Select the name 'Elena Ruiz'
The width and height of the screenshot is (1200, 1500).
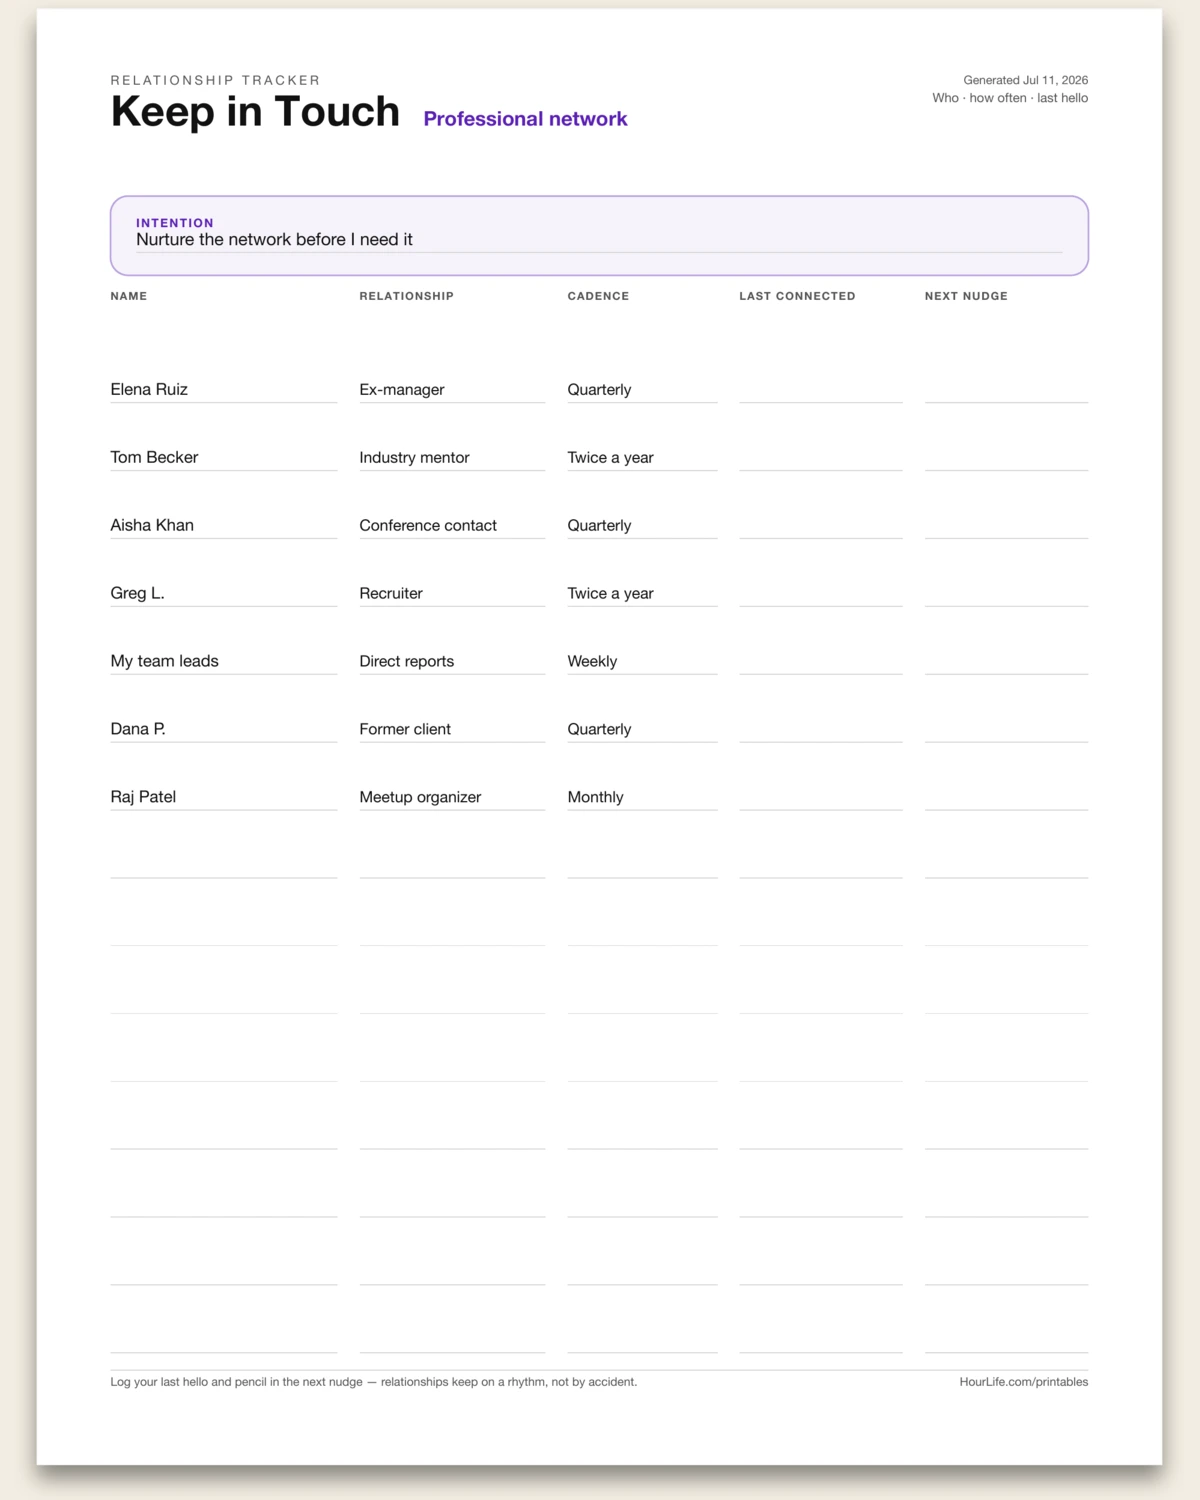[x=149, y=389]
